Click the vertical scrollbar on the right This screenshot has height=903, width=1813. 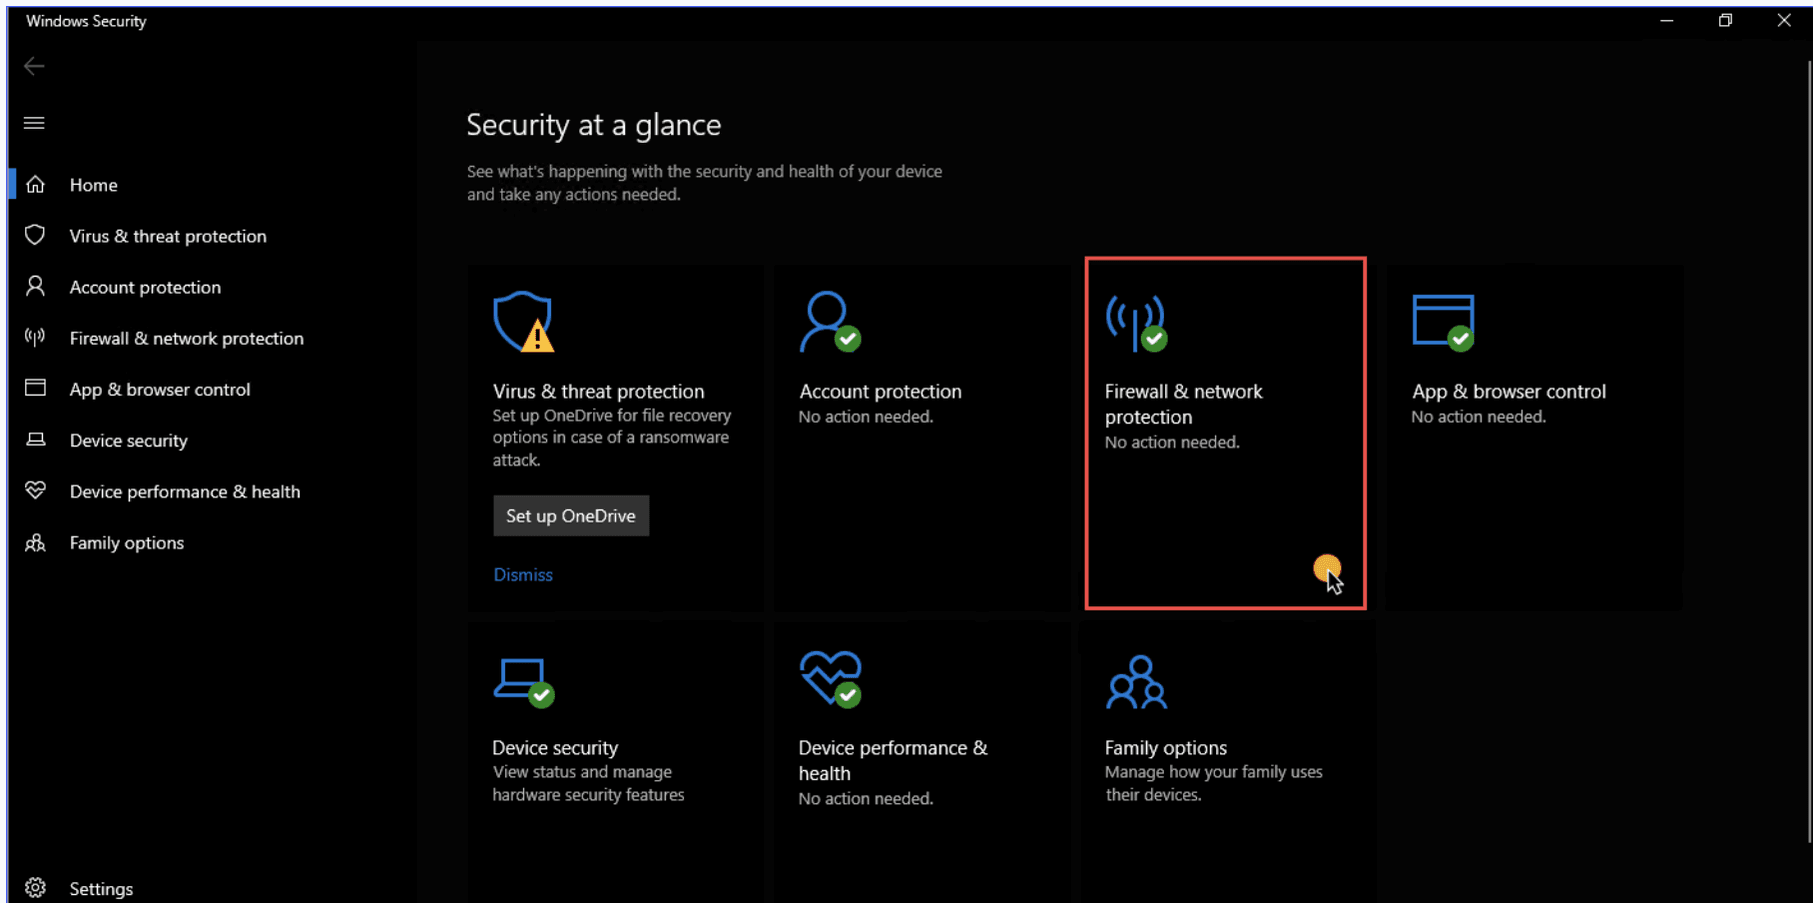pos(1808,450)
